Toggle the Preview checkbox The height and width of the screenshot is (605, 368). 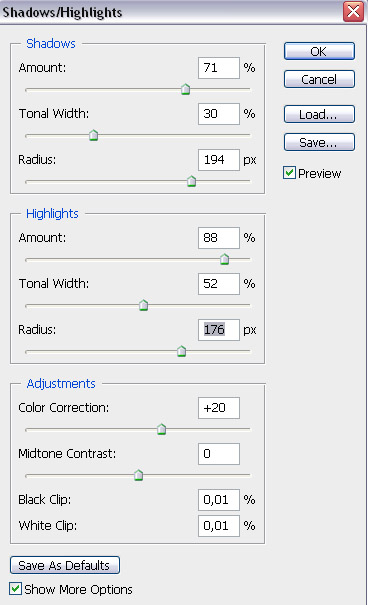pyautogui.click(x=289, y=173)
